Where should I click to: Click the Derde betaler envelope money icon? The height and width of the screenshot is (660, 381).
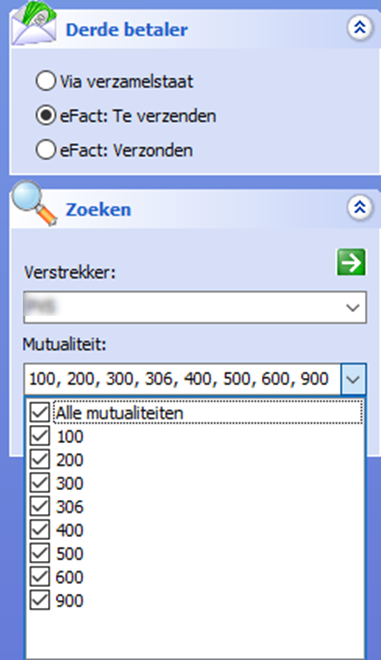34,23
